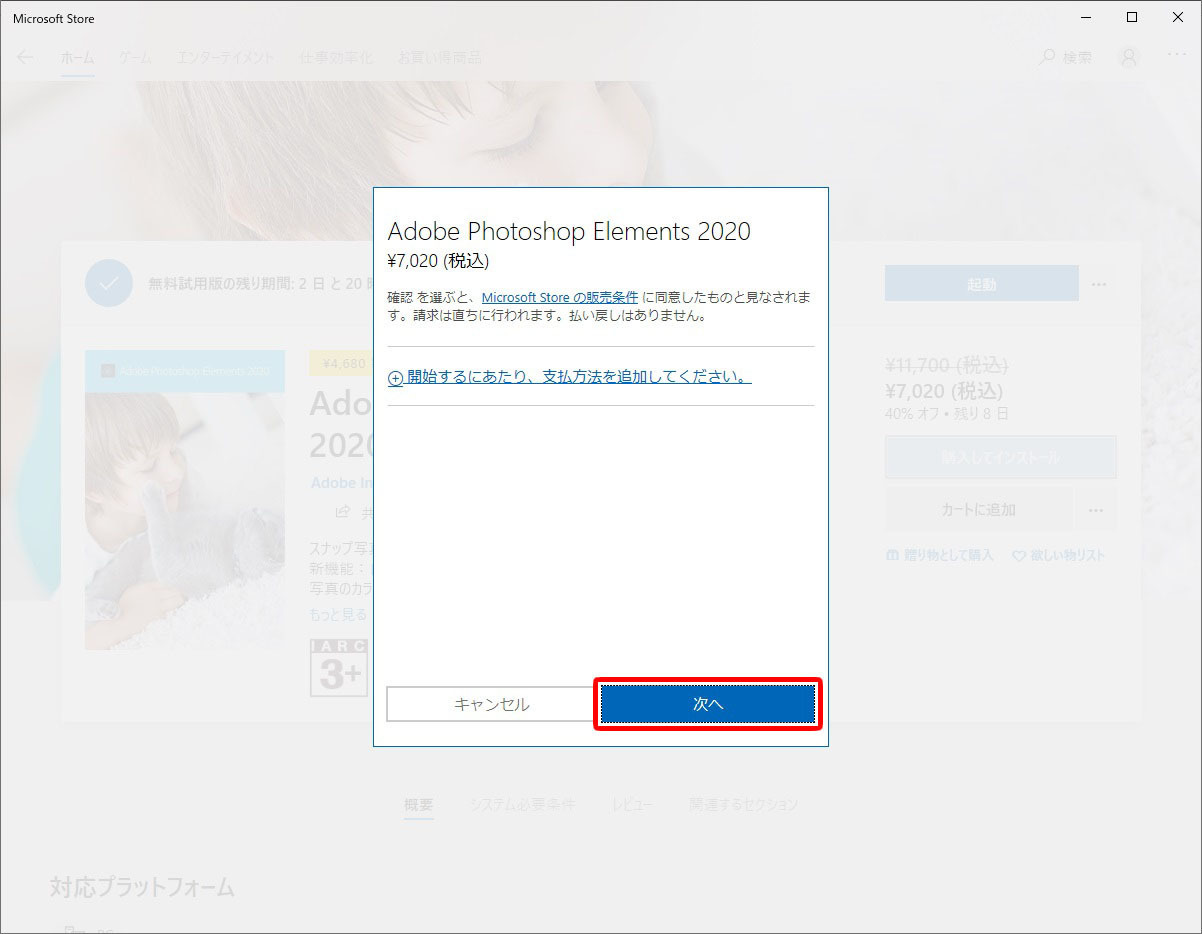
Task: Maximize the Microsoft Store window
Action: click(1132, 17)
